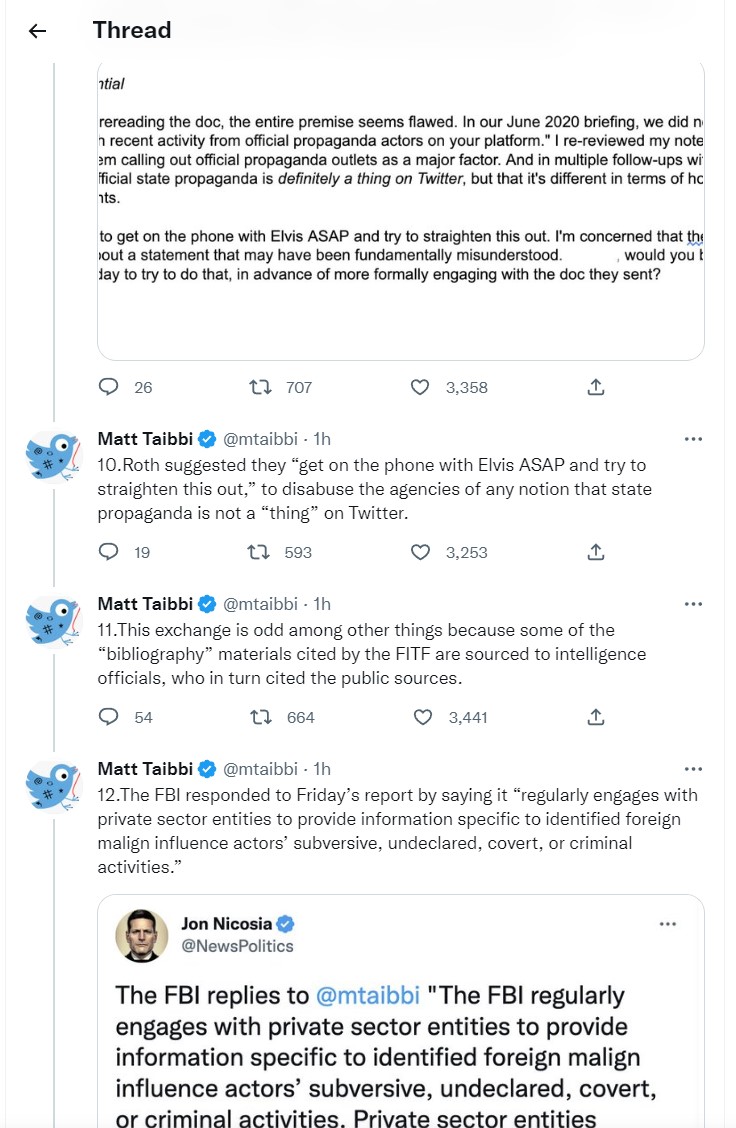736x1128 pixels.
Task: Open more options for tweet 12
Action: [x=693, y=768]
